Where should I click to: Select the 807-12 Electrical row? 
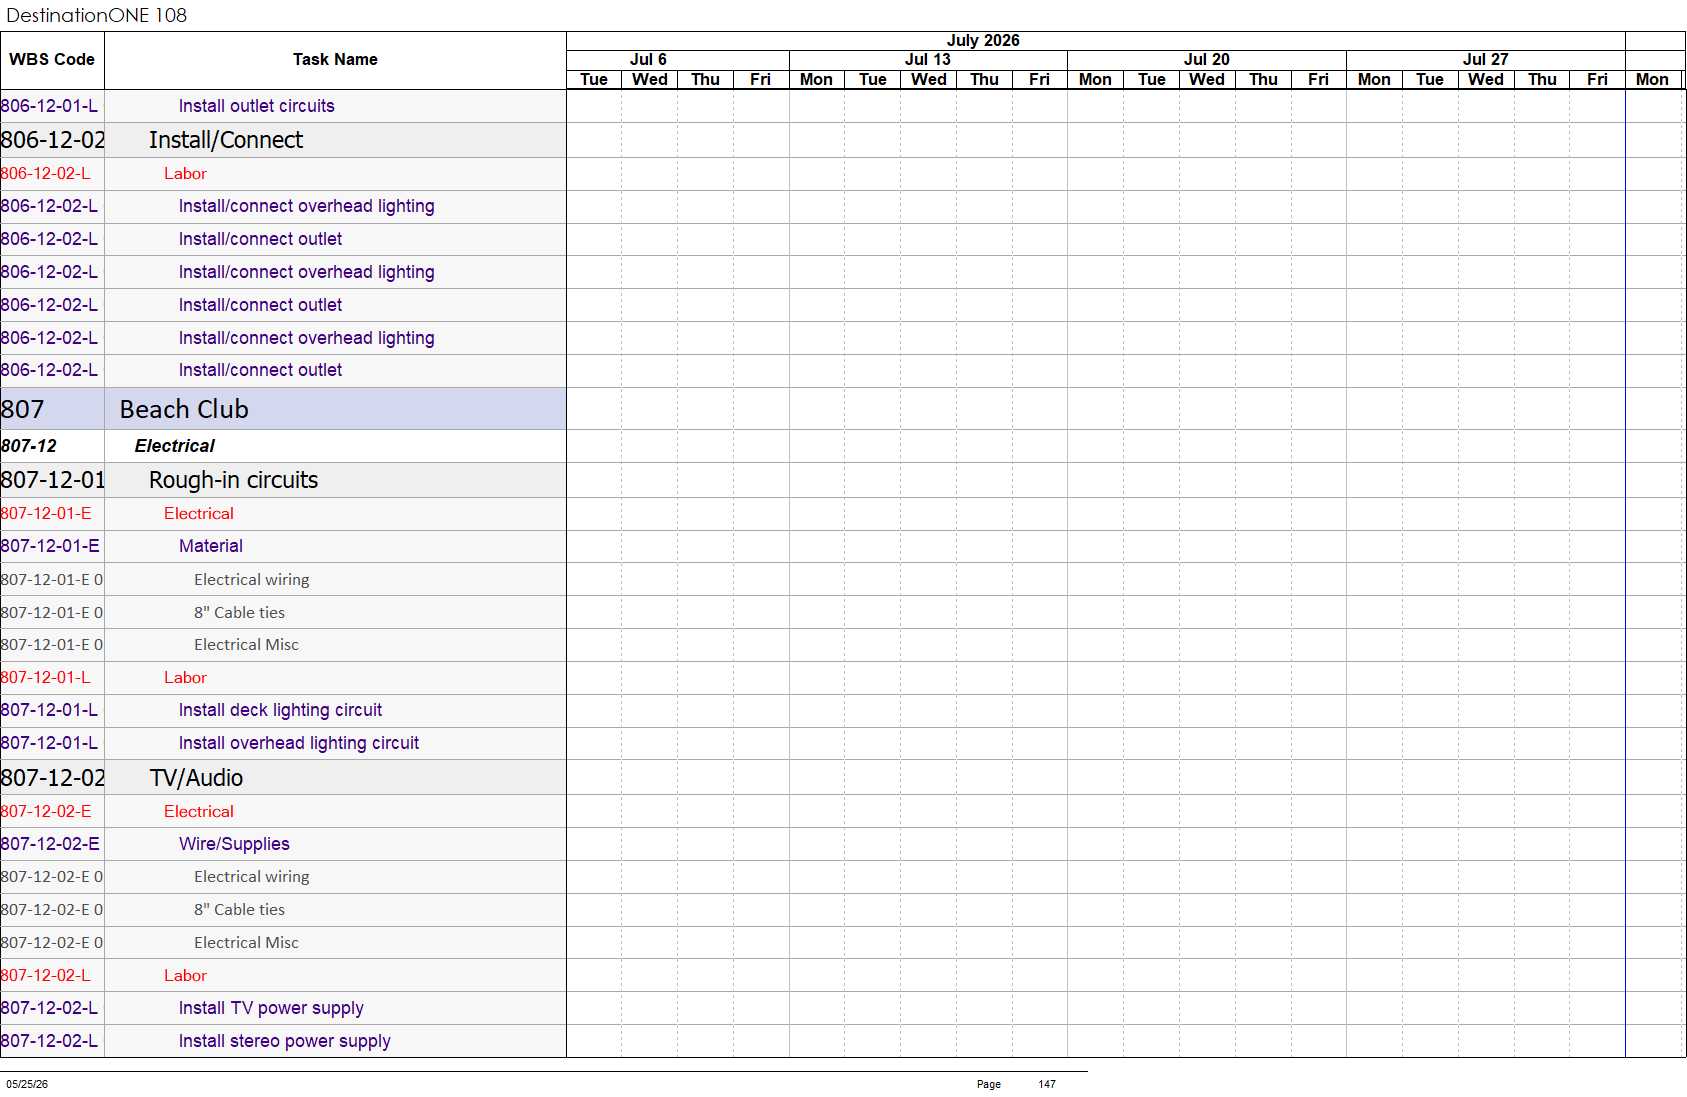(283, 446)
